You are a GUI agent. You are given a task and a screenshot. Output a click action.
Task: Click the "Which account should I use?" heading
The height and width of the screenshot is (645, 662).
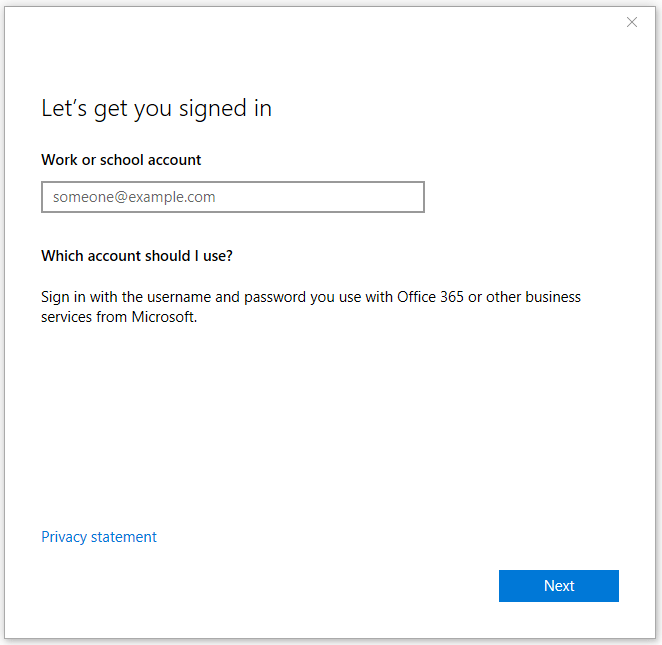(137, 256)
